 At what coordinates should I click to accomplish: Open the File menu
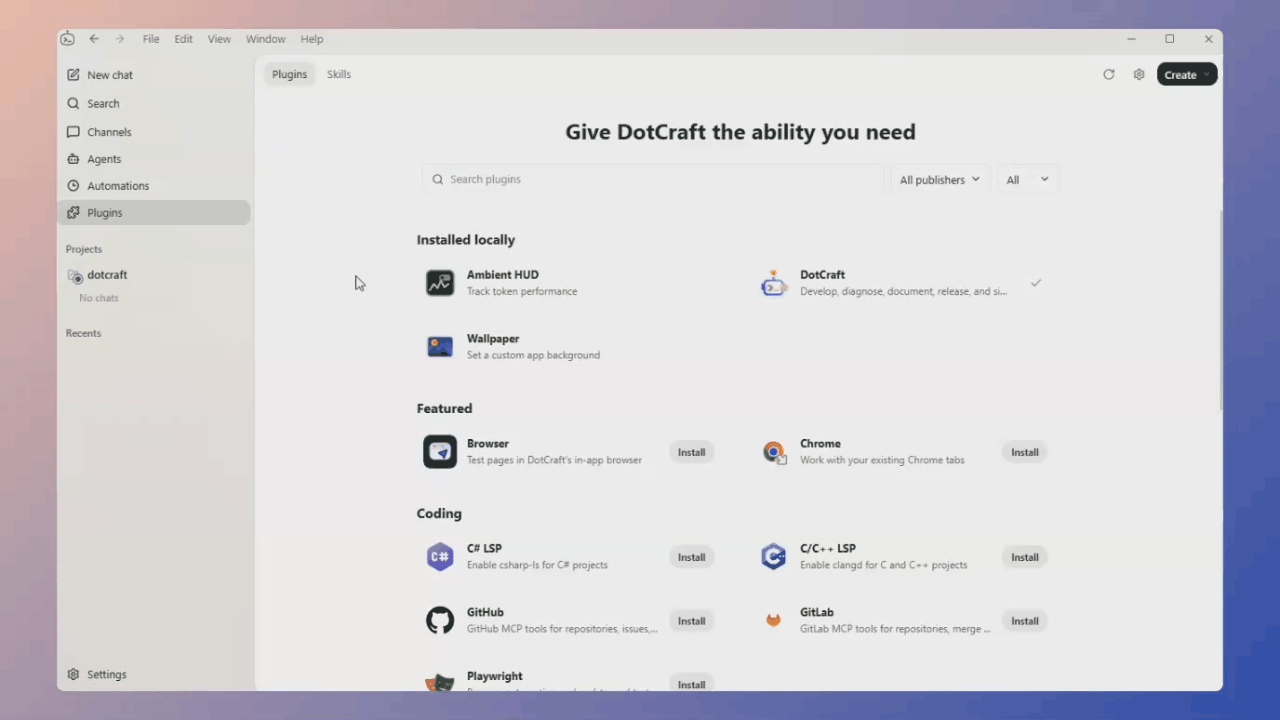pyautogui.click(x=151, y=39)
